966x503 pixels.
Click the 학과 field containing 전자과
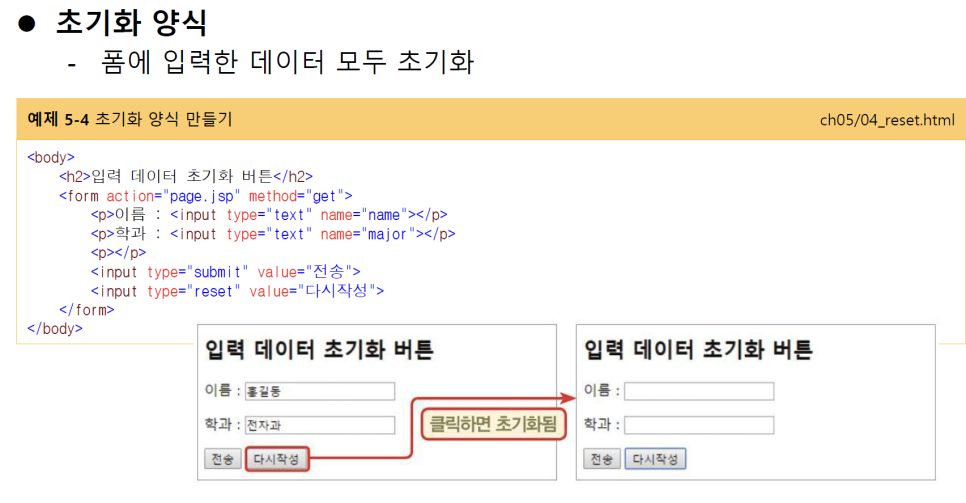pyautogui.click(x=320, y=425)
